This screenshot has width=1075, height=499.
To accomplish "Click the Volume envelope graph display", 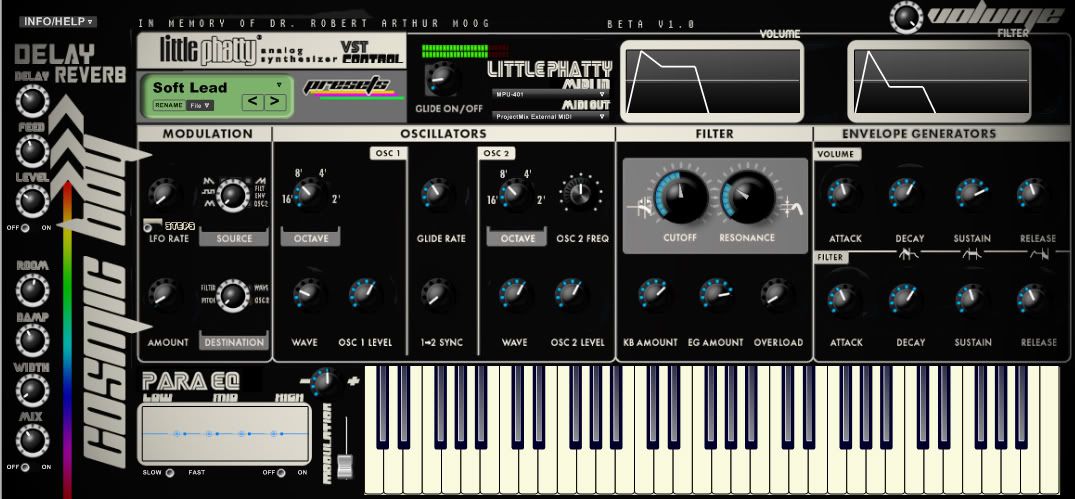I will 712,81.
